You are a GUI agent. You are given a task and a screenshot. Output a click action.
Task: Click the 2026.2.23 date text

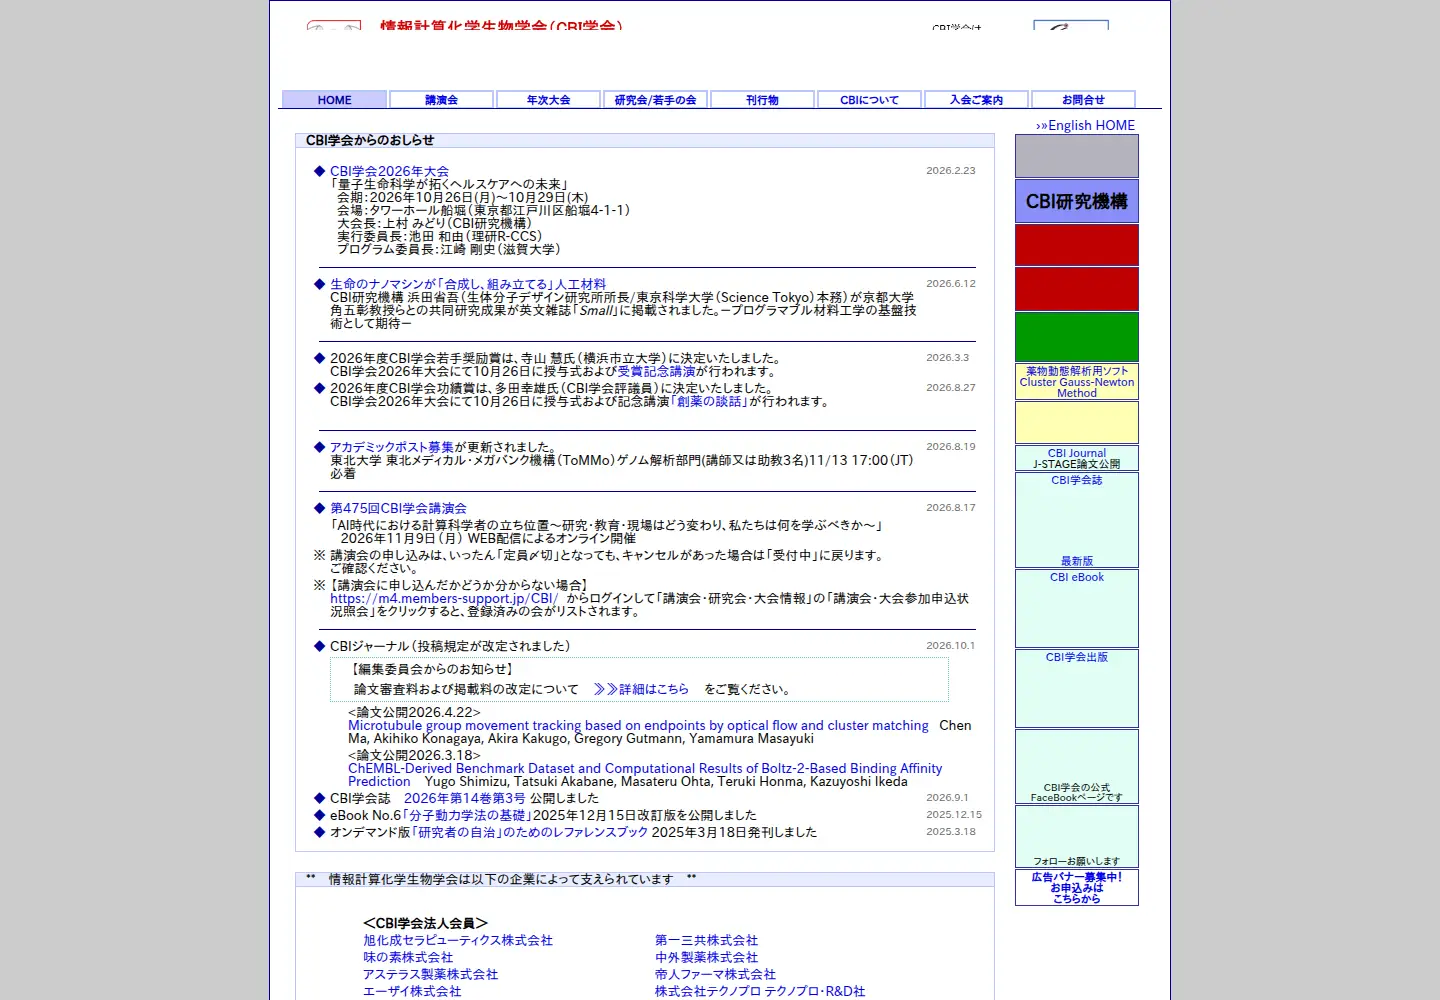[x=951, y=171]
